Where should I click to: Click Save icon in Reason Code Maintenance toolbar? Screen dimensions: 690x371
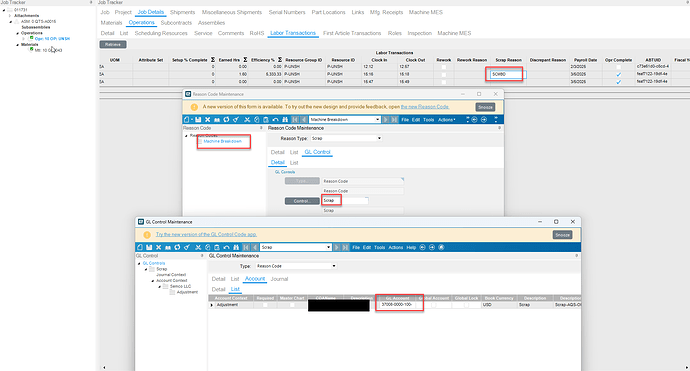coord(198,120)
